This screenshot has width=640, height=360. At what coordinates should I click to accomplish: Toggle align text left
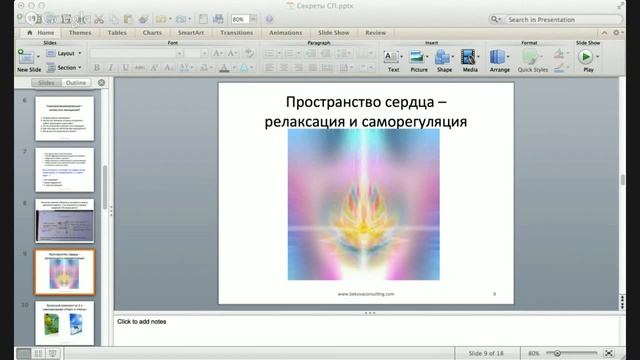pos(269,68)
